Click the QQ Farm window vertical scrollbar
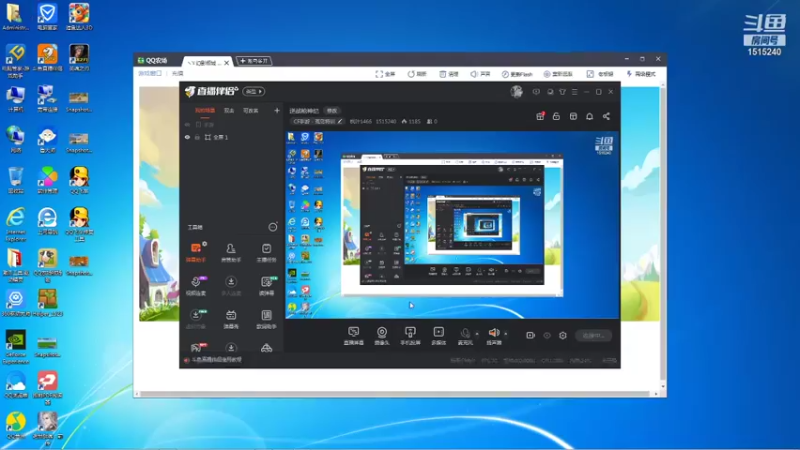Screen dimensions: 800x450 663,235
